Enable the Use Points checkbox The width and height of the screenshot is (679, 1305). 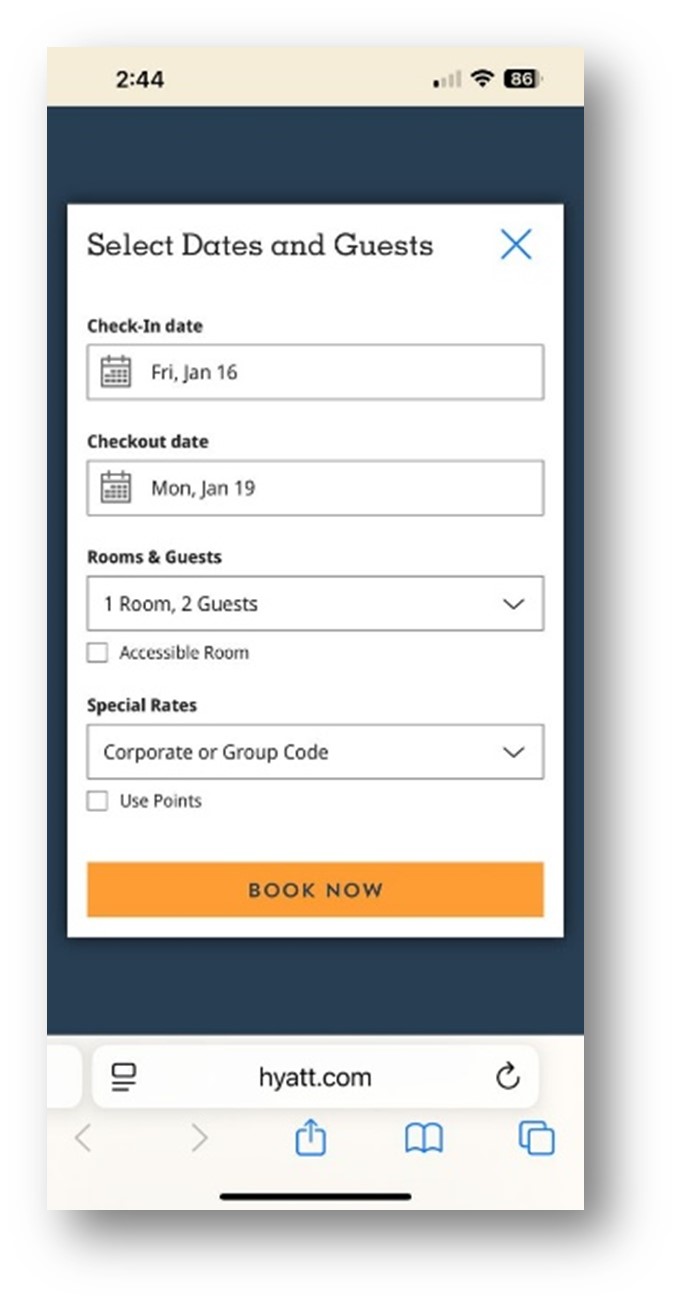97,801
